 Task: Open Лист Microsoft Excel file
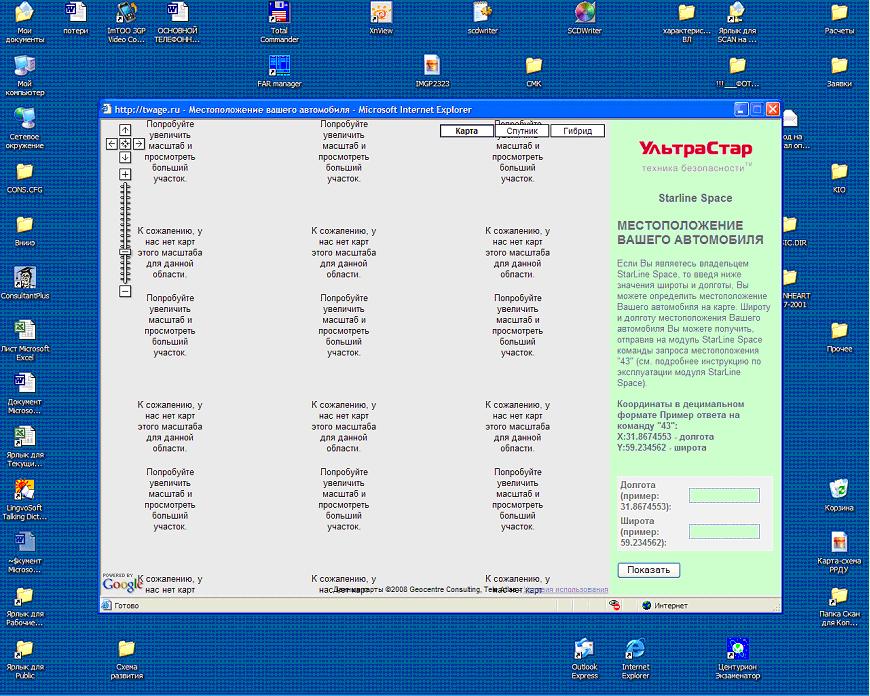pyautogui.click(x=24, y=340)
